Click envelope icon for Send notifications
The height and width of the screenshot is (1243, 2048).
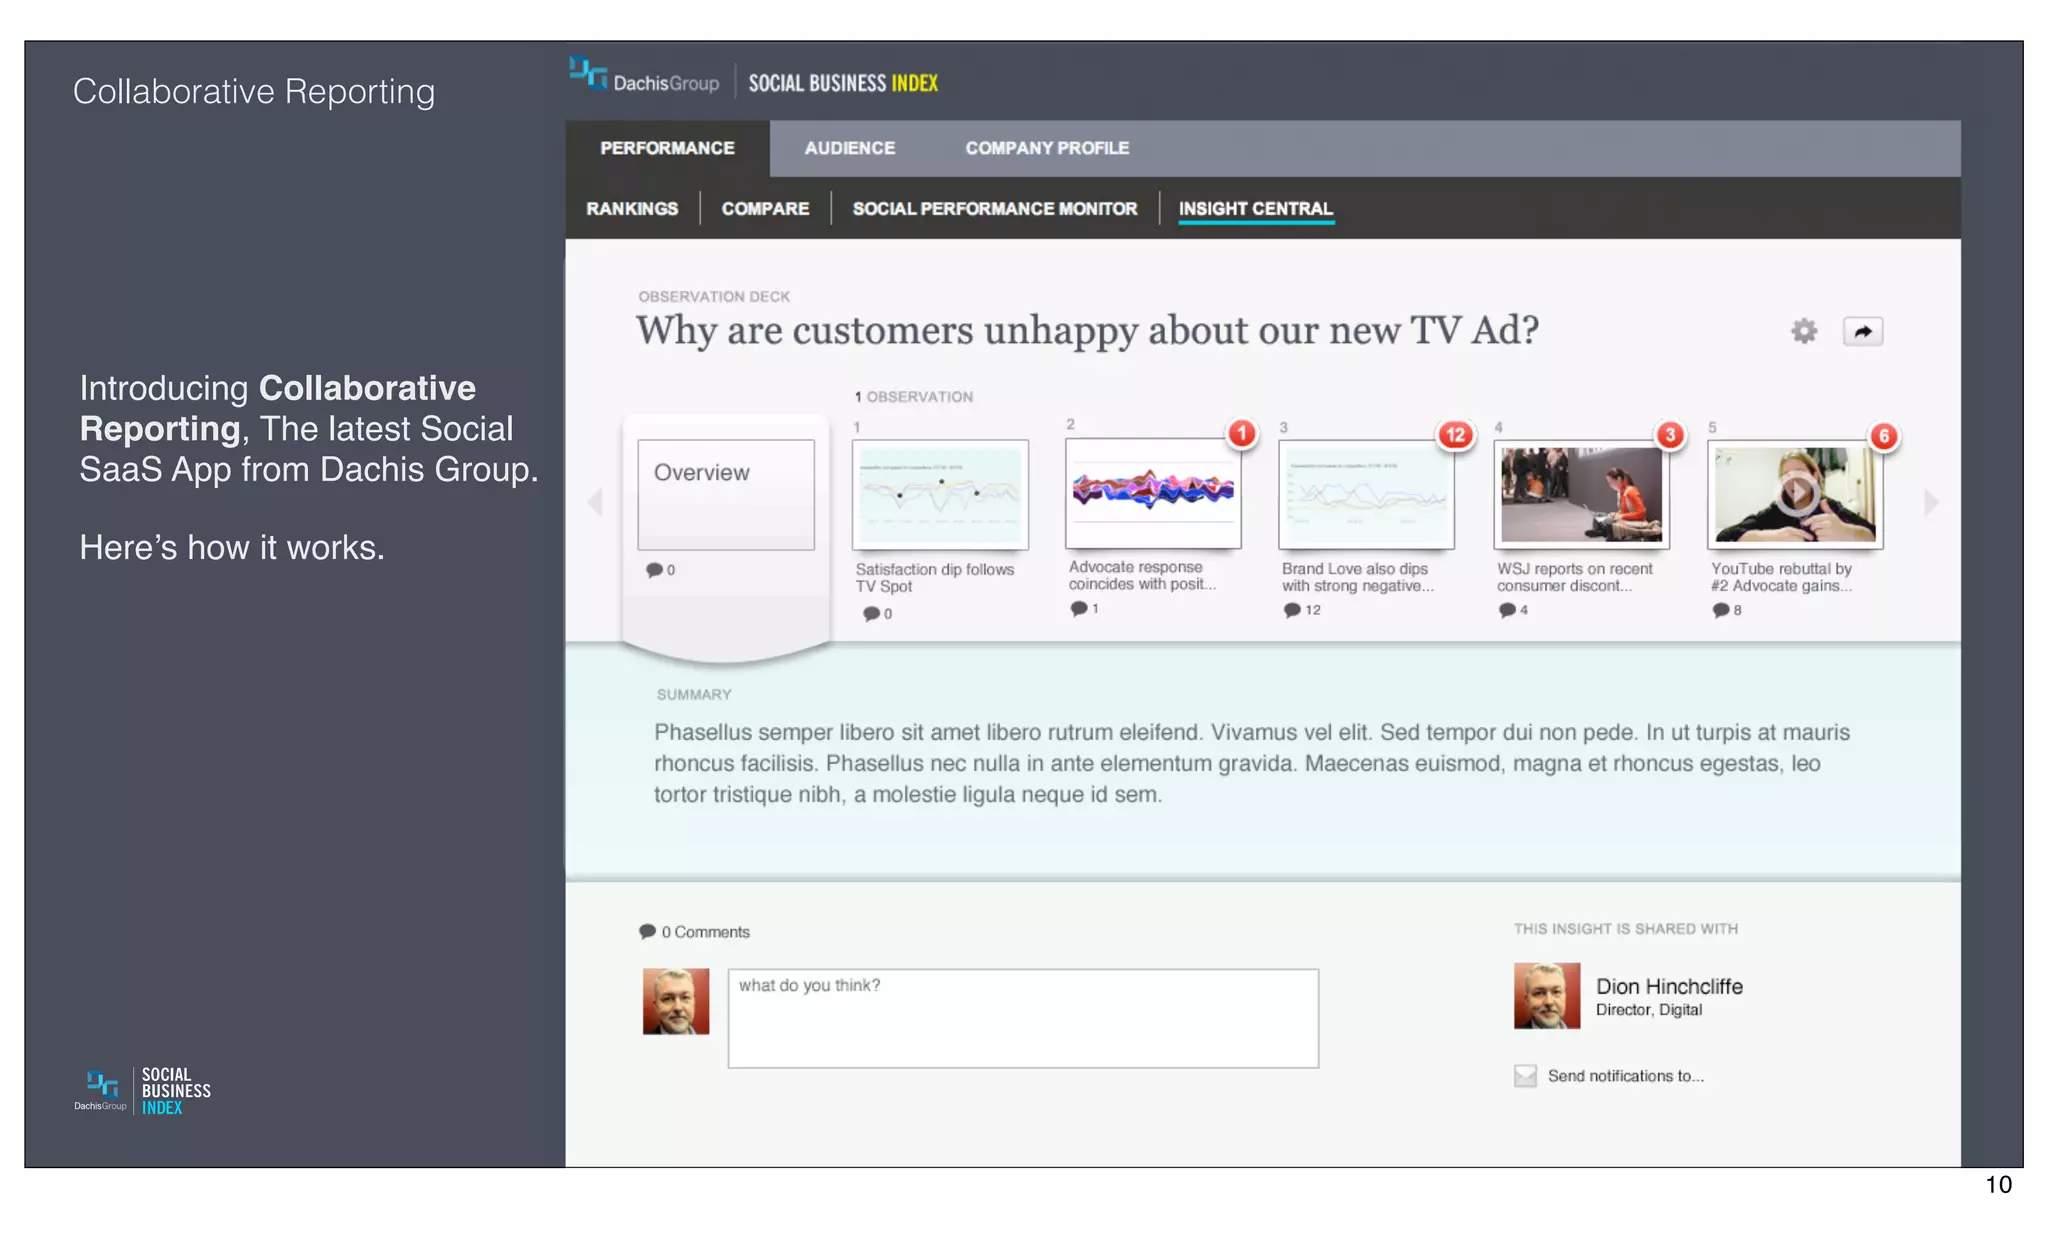1525,1076
